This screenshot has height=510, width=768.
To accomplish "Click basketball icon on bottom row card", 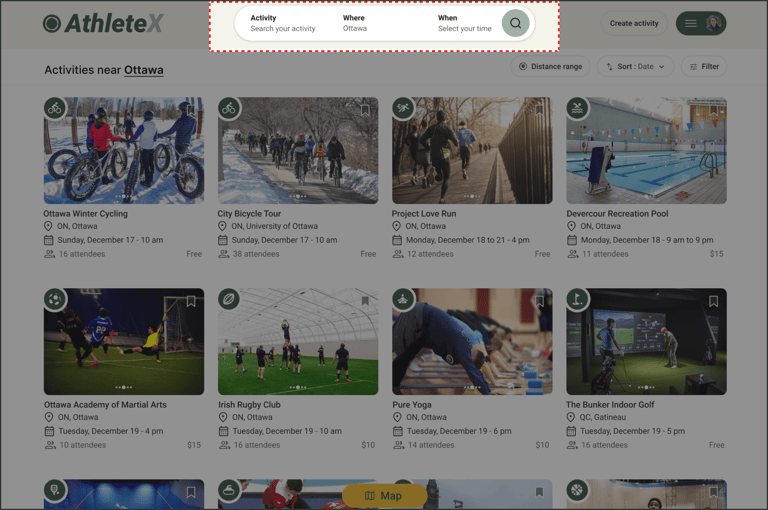I will coord(577,490).
